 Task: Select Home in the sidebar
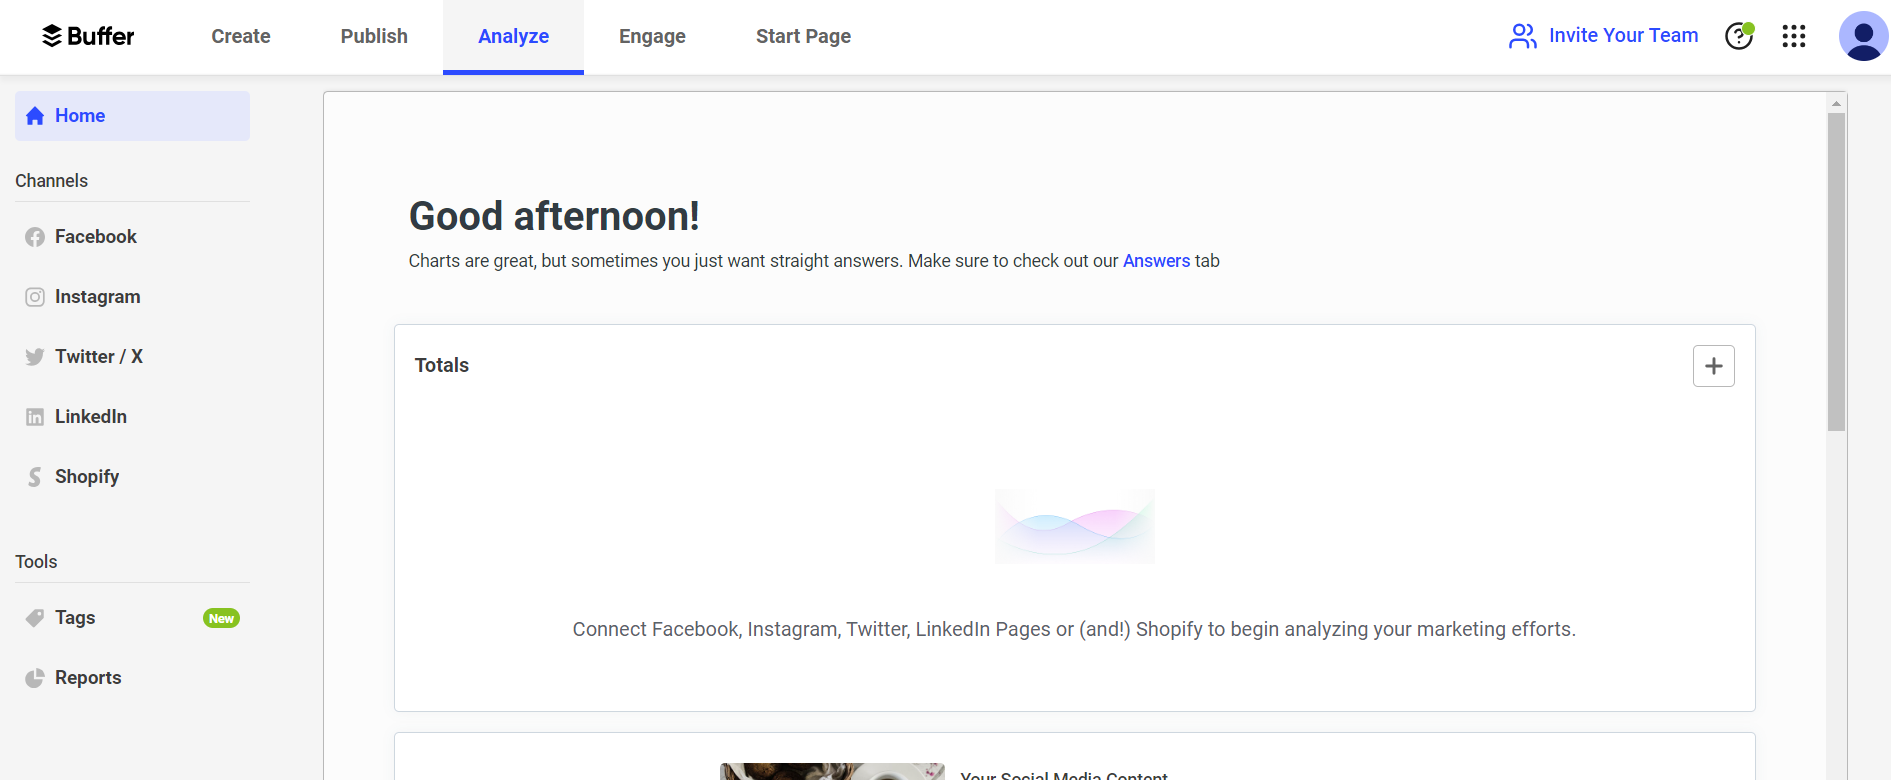click(x=132, y=116)
